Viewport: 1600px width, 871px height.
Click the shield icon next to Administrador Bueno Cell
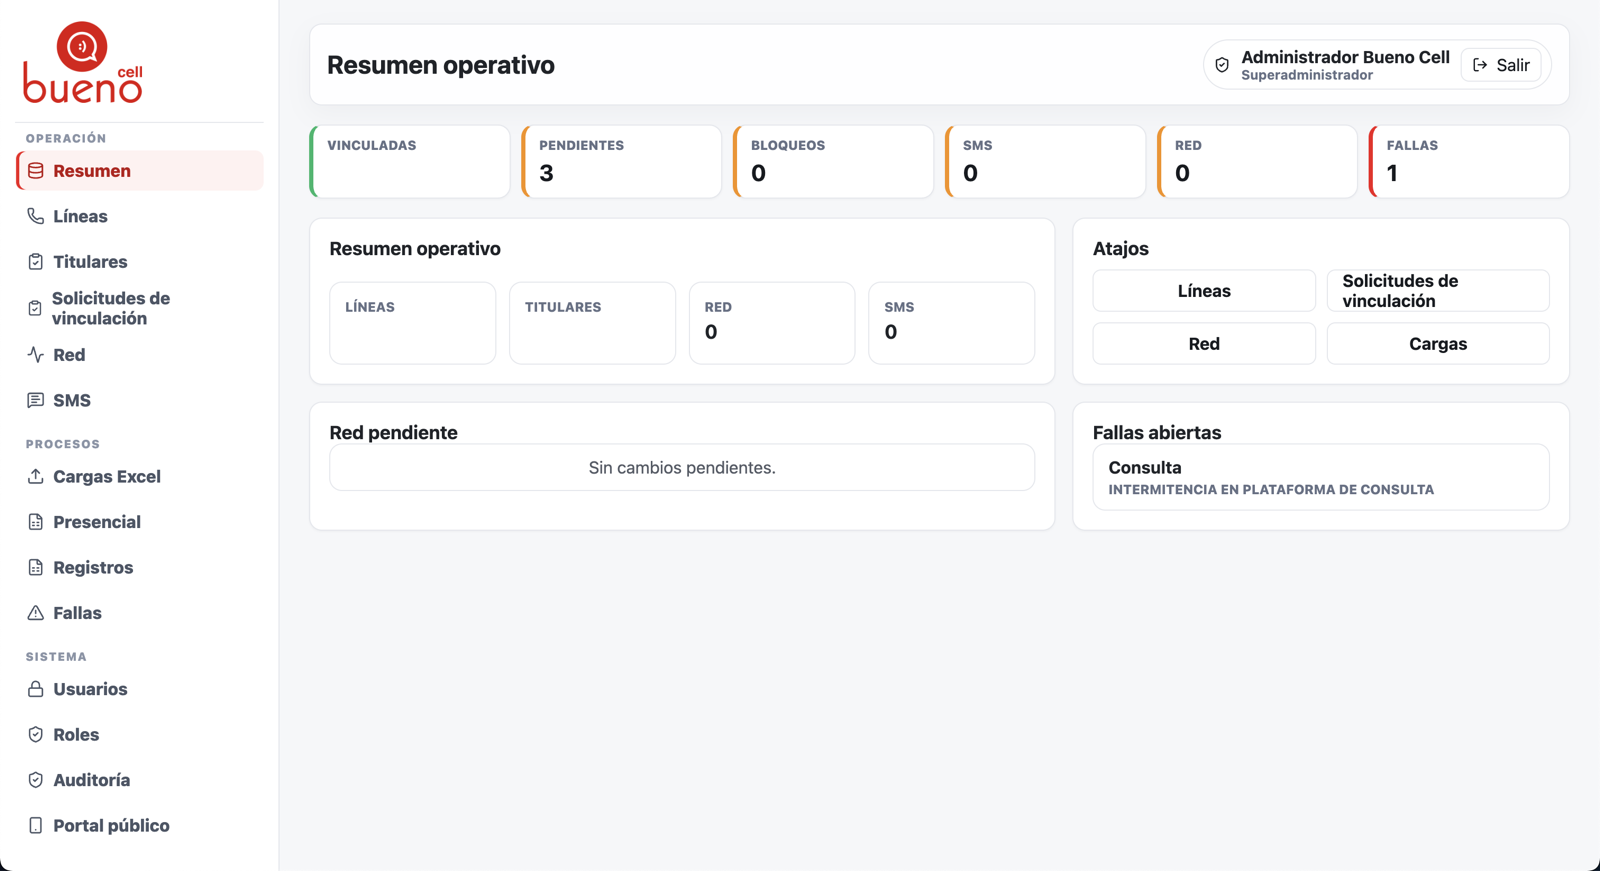tap(1222, 65)
